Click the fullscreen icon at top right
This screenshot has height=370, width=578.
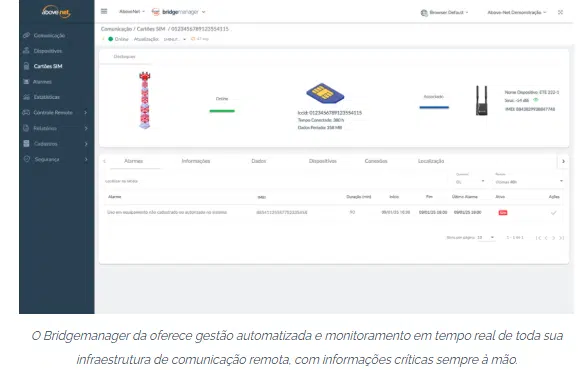point(560,12)
